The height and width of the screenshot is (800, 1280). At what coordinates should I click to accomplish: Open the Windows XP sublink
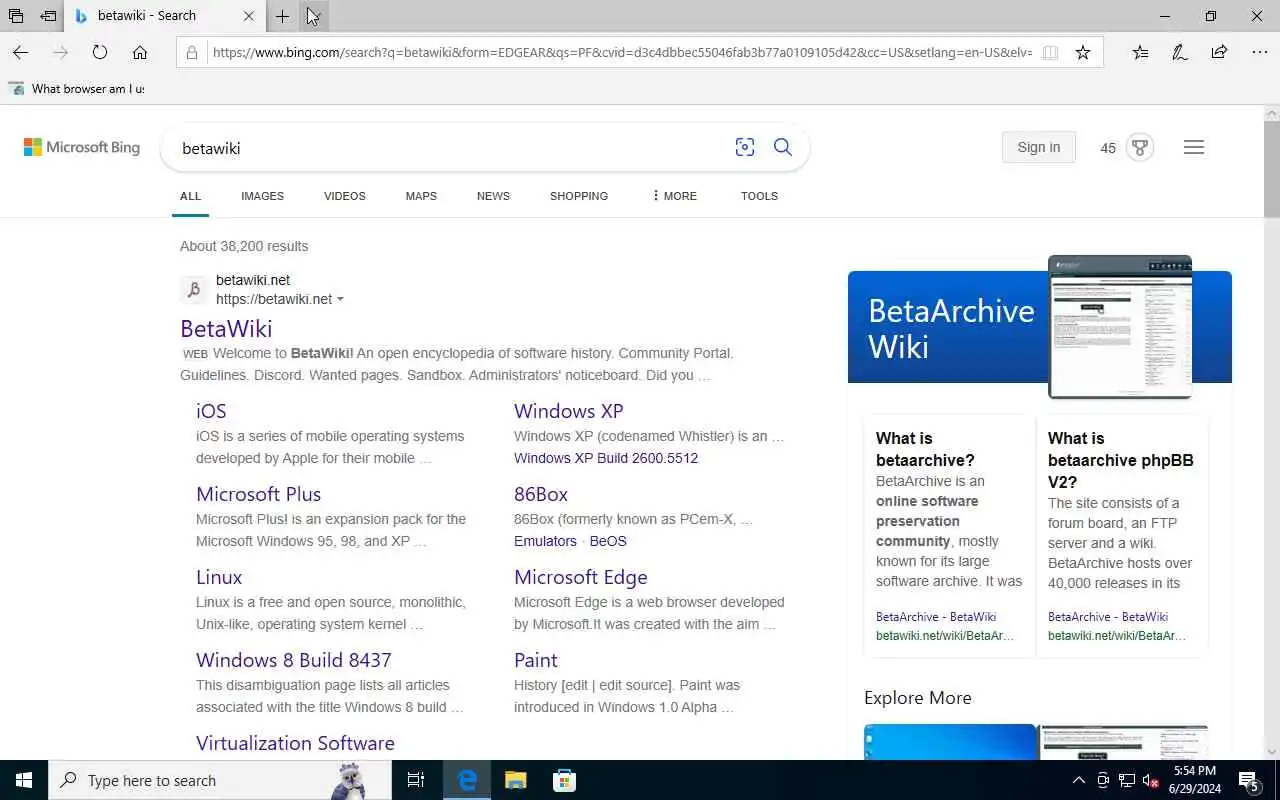tap(569, 411)
